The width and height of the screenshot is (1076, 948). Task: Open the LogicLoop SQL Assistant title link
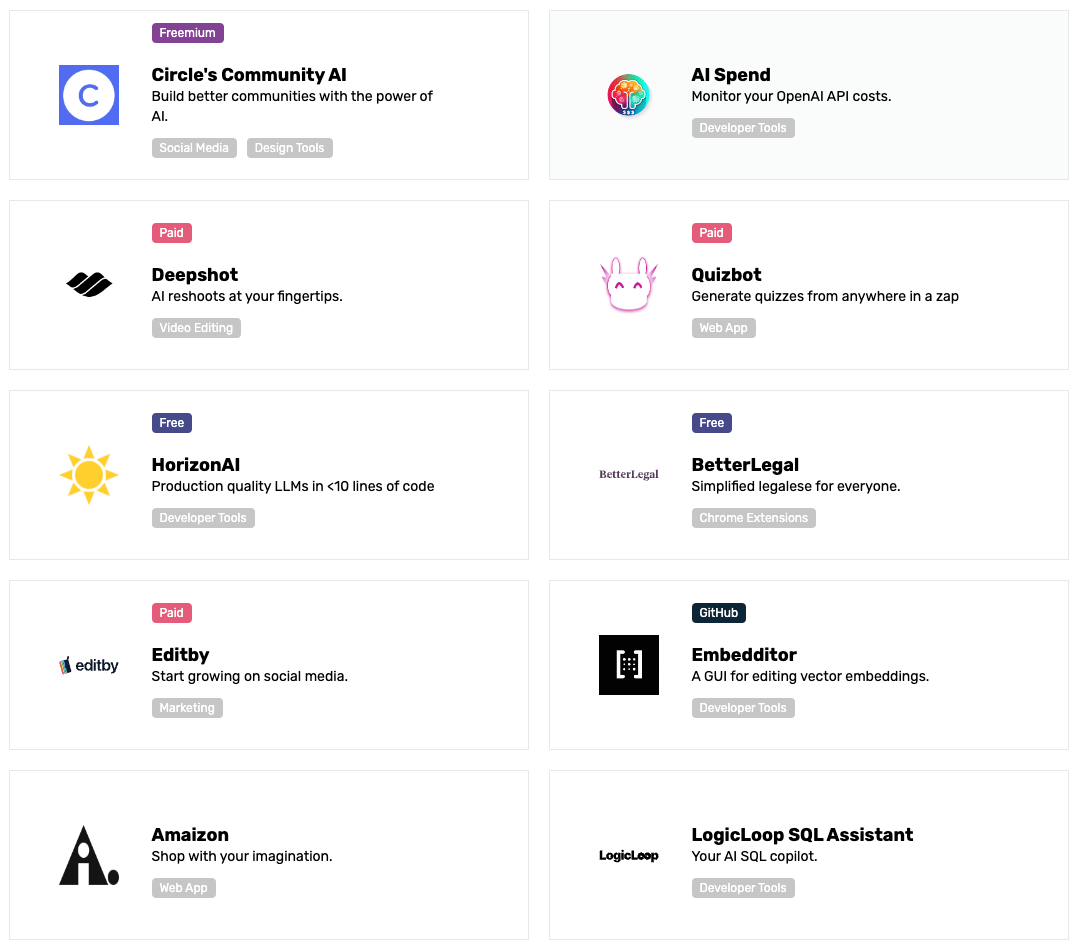(802, 835)
